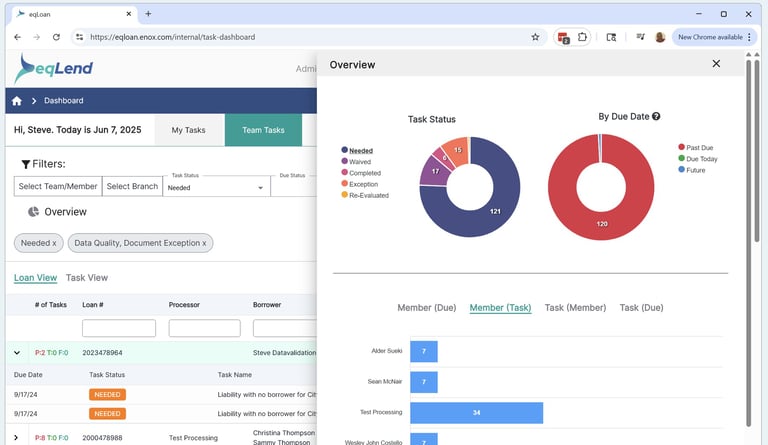Click the site information icon in address bar
This screenshot has height=445, width=768.
79,37
